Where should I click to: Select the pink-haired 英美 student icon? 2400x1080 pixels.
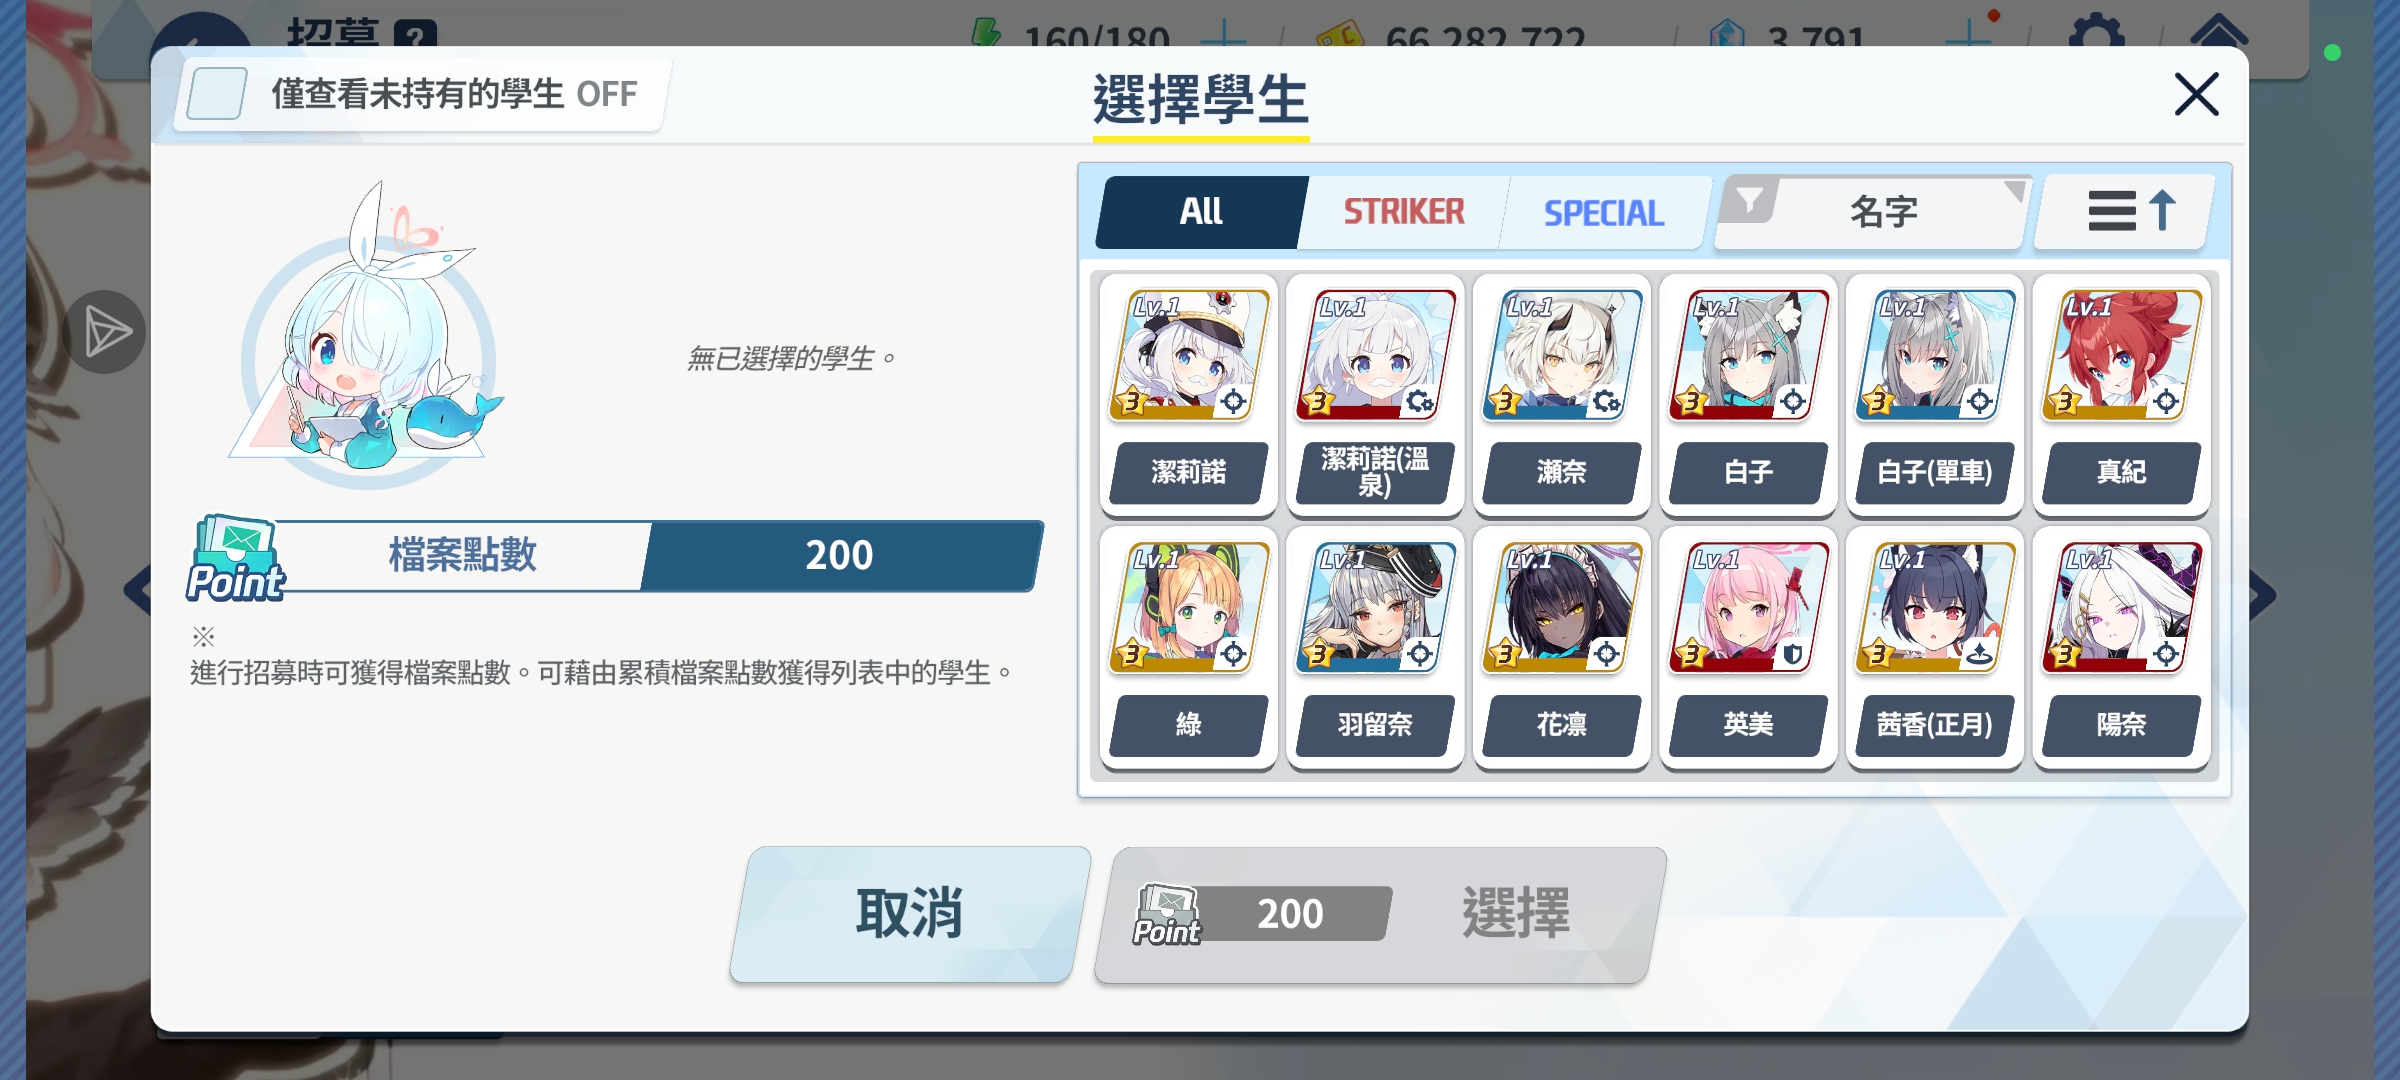pos(1748,608)
